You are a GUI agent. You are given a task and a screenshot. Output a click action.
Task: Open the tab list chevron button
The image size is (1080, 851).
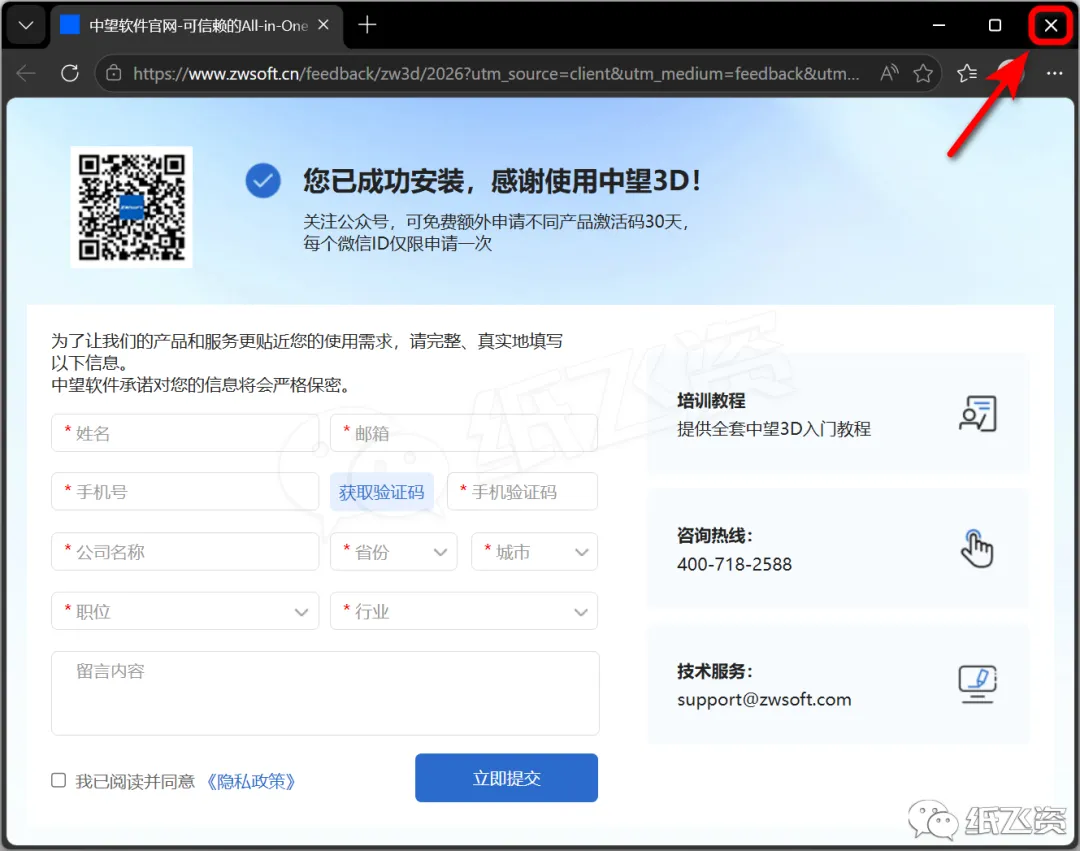26,25
